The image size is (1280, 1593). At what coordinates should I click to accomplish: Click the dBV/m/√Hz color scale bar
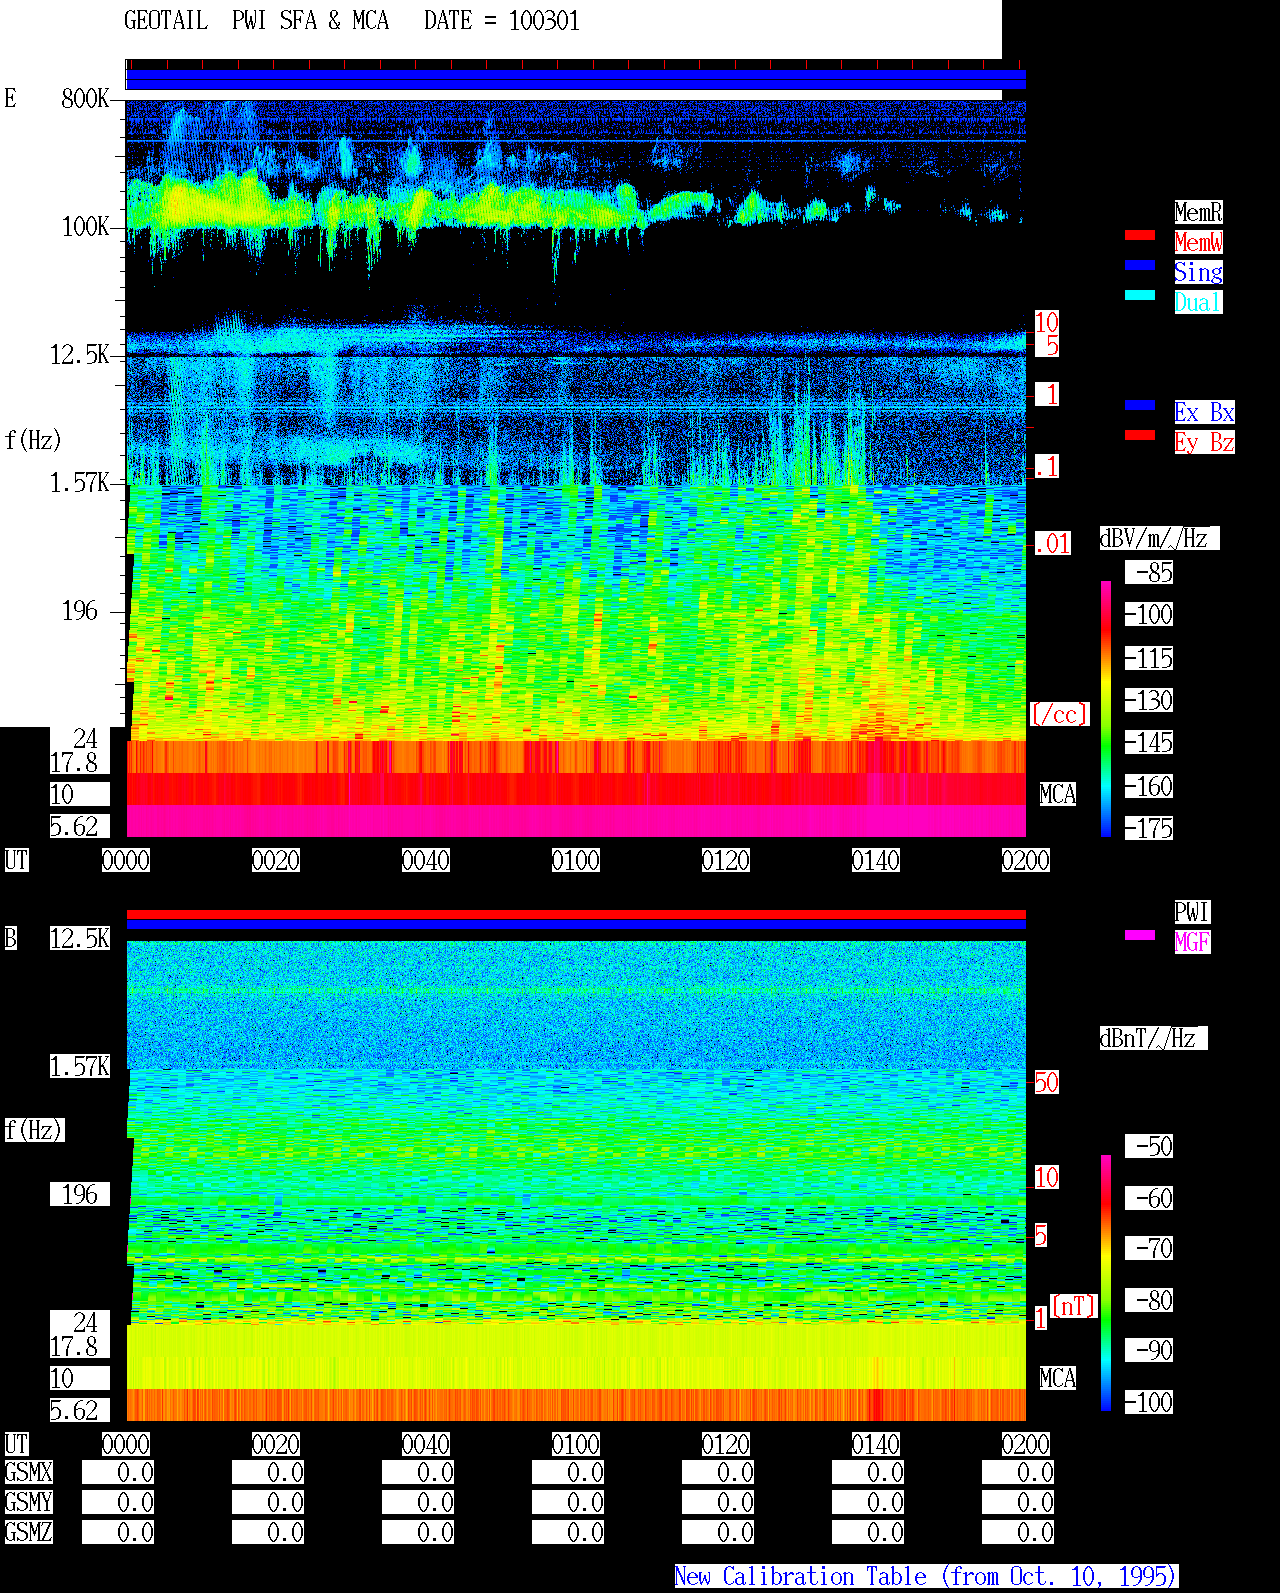(1106, 708)
